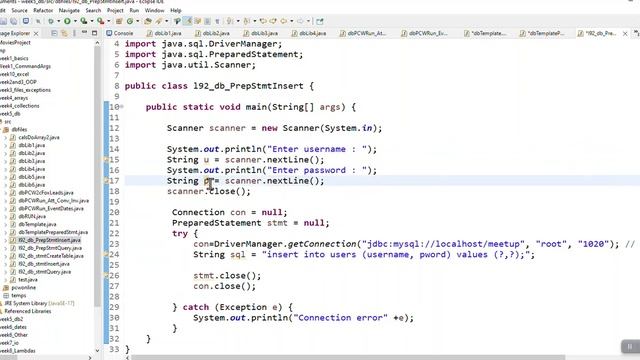
Task: Switch to the dbPCWRun_At... editor tab
Action: (x=363, y=33)
